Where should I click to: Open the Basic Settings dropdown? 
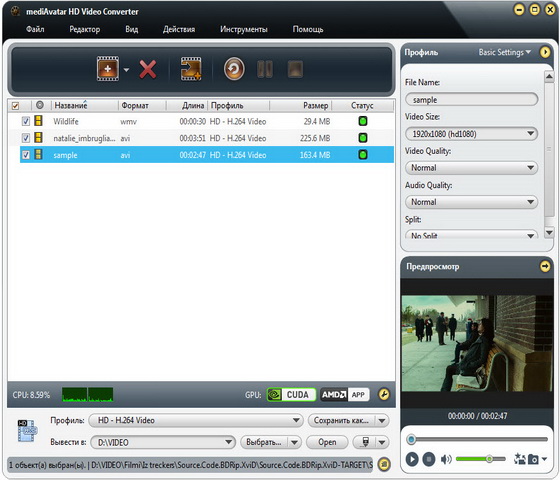[504, 52]
